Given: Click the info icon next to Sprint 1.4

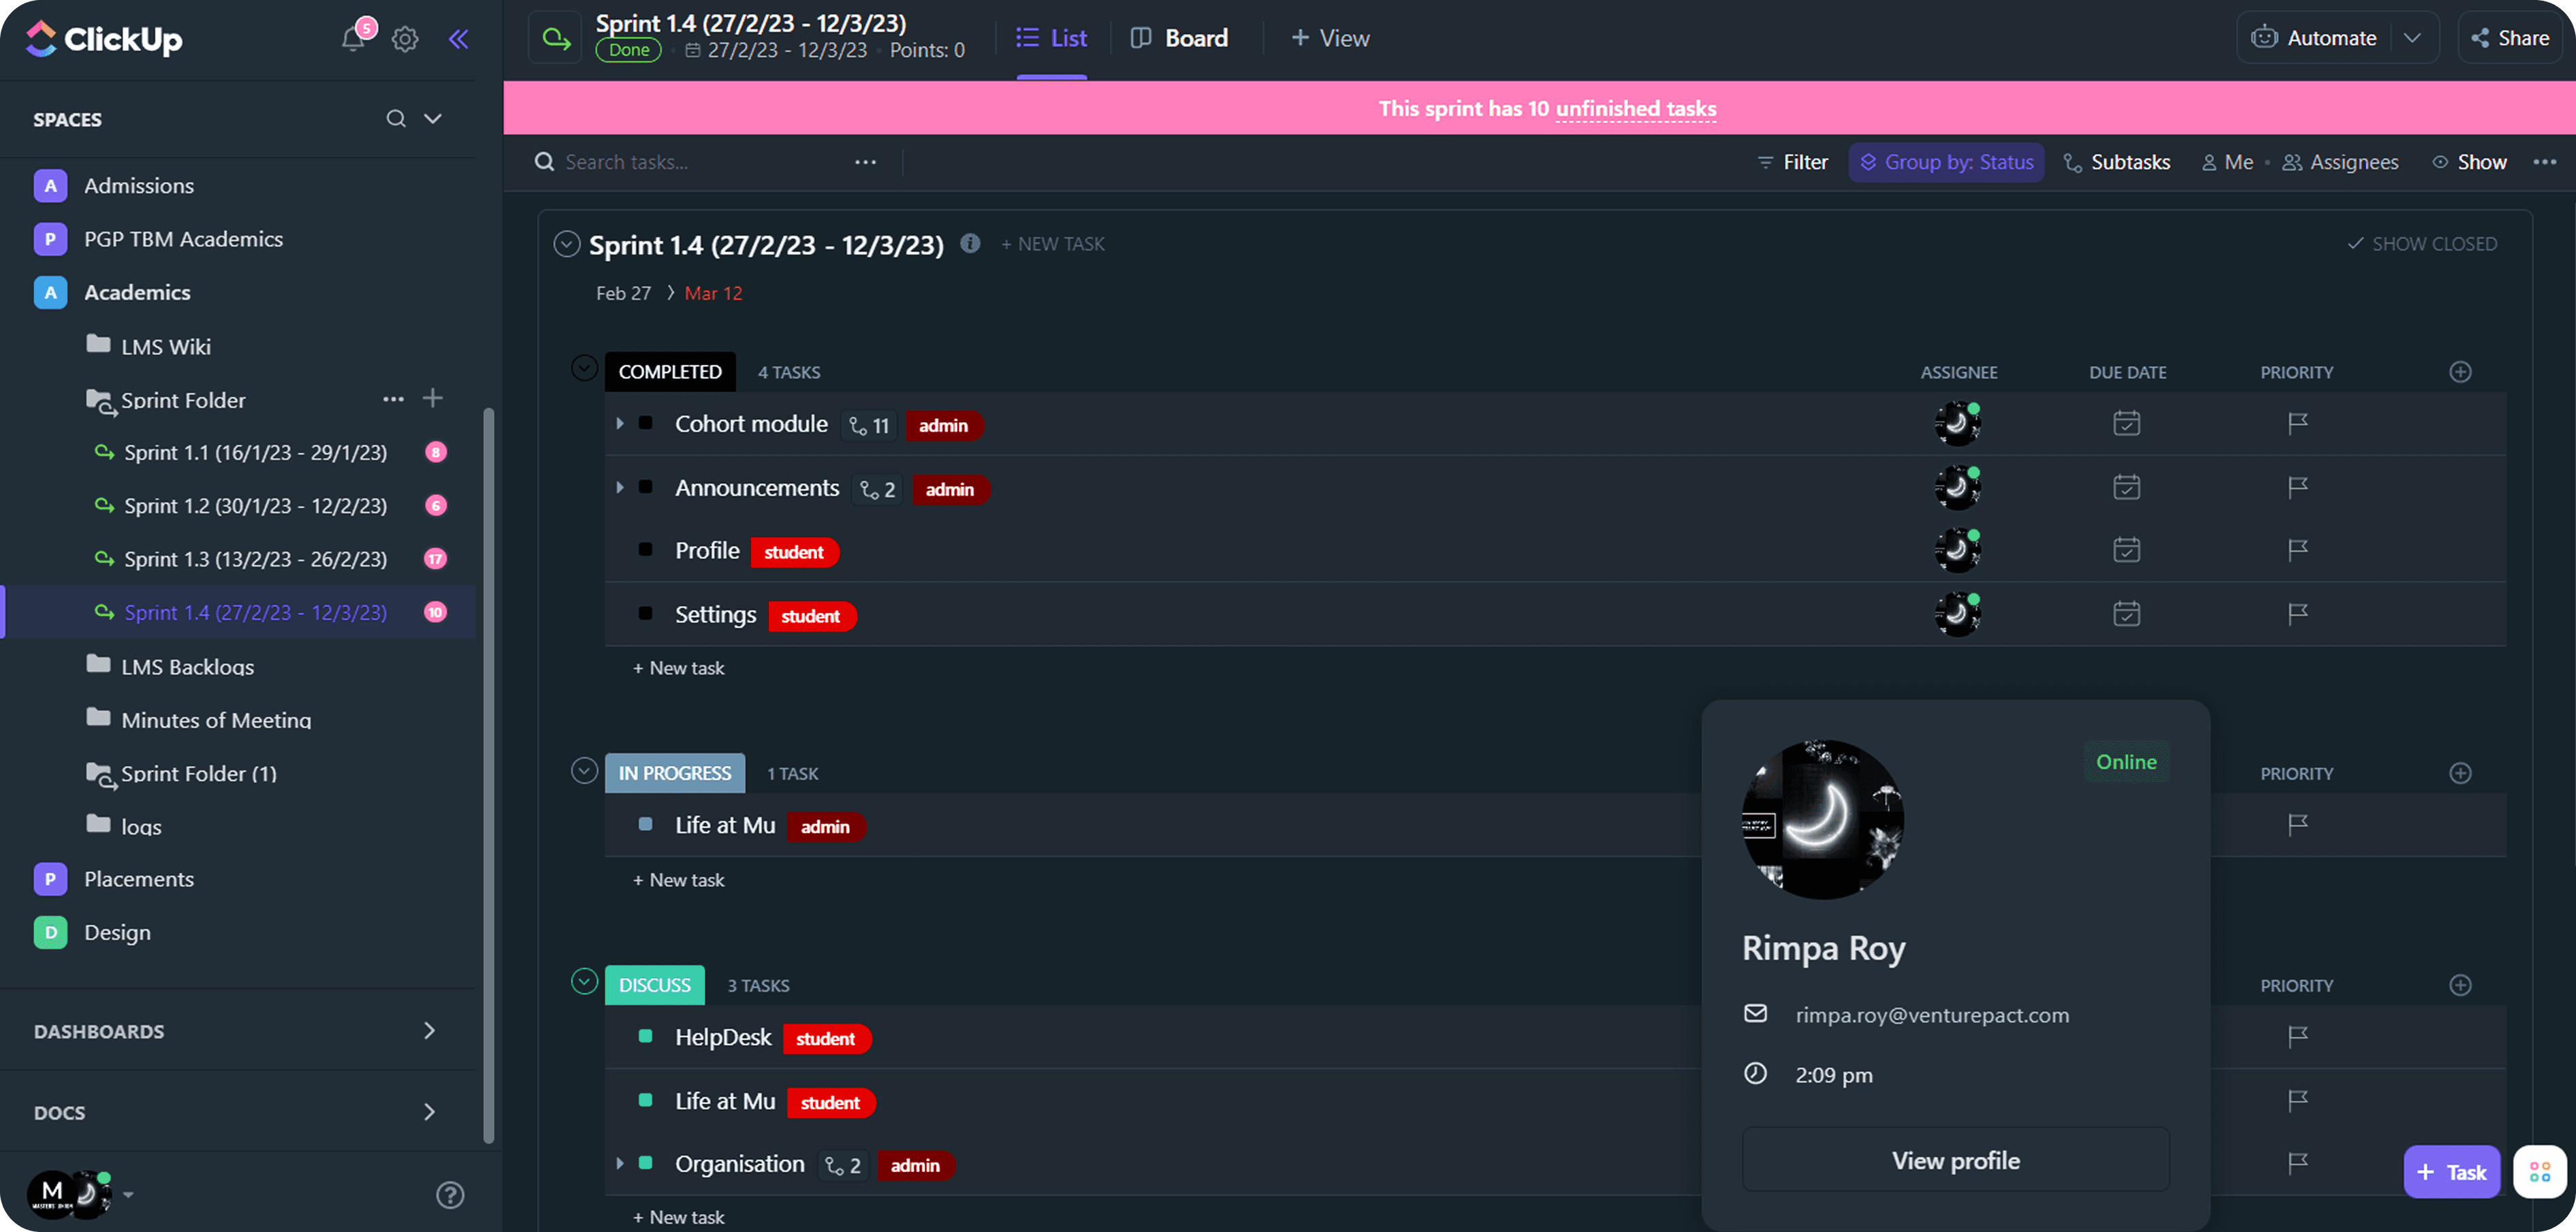Looking at the screenshot, I should (969, 243).
